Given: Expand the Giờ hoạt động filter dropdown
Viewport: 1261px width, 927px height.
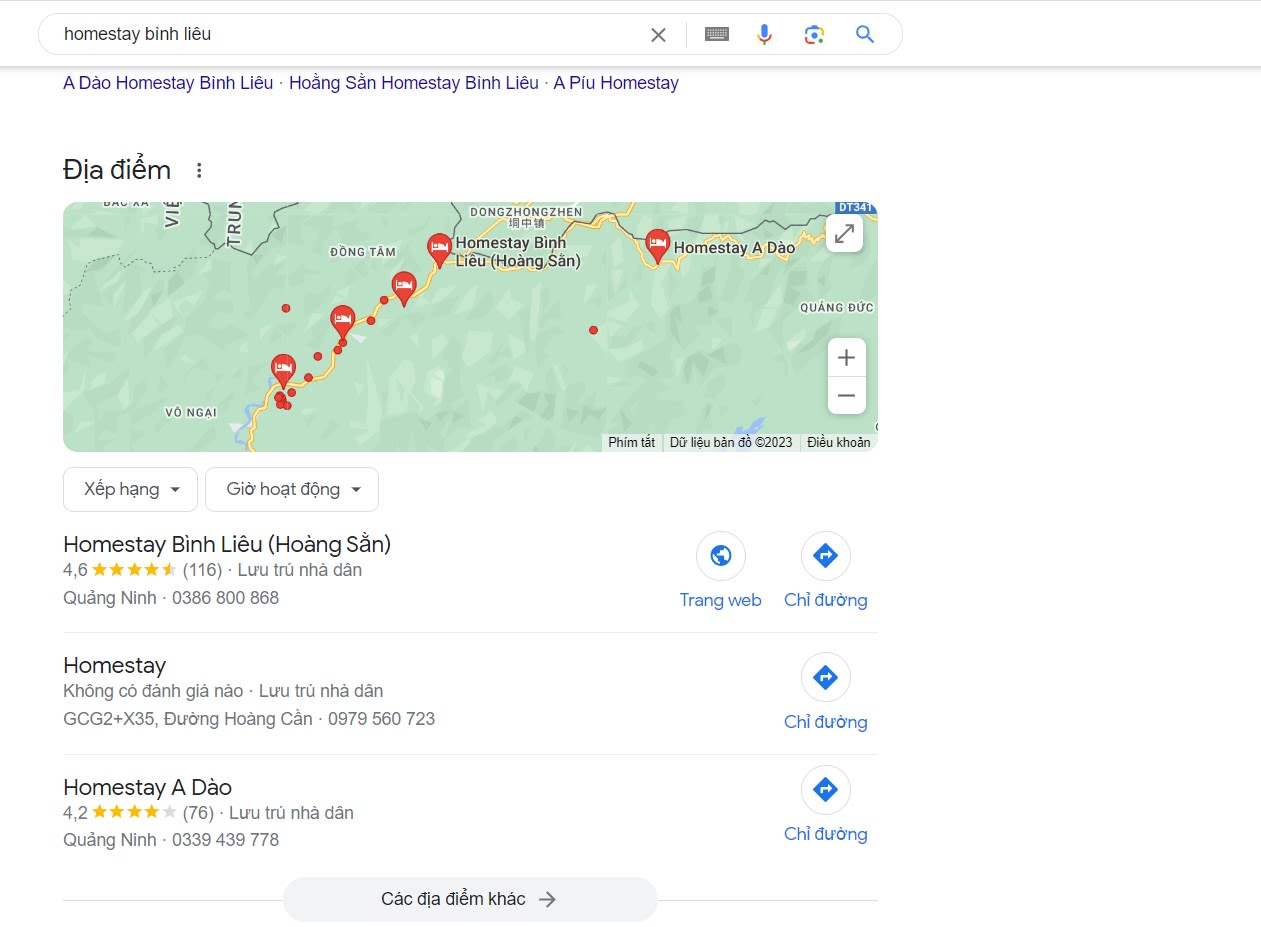Looking at the screenshot, I should point(292,490).
